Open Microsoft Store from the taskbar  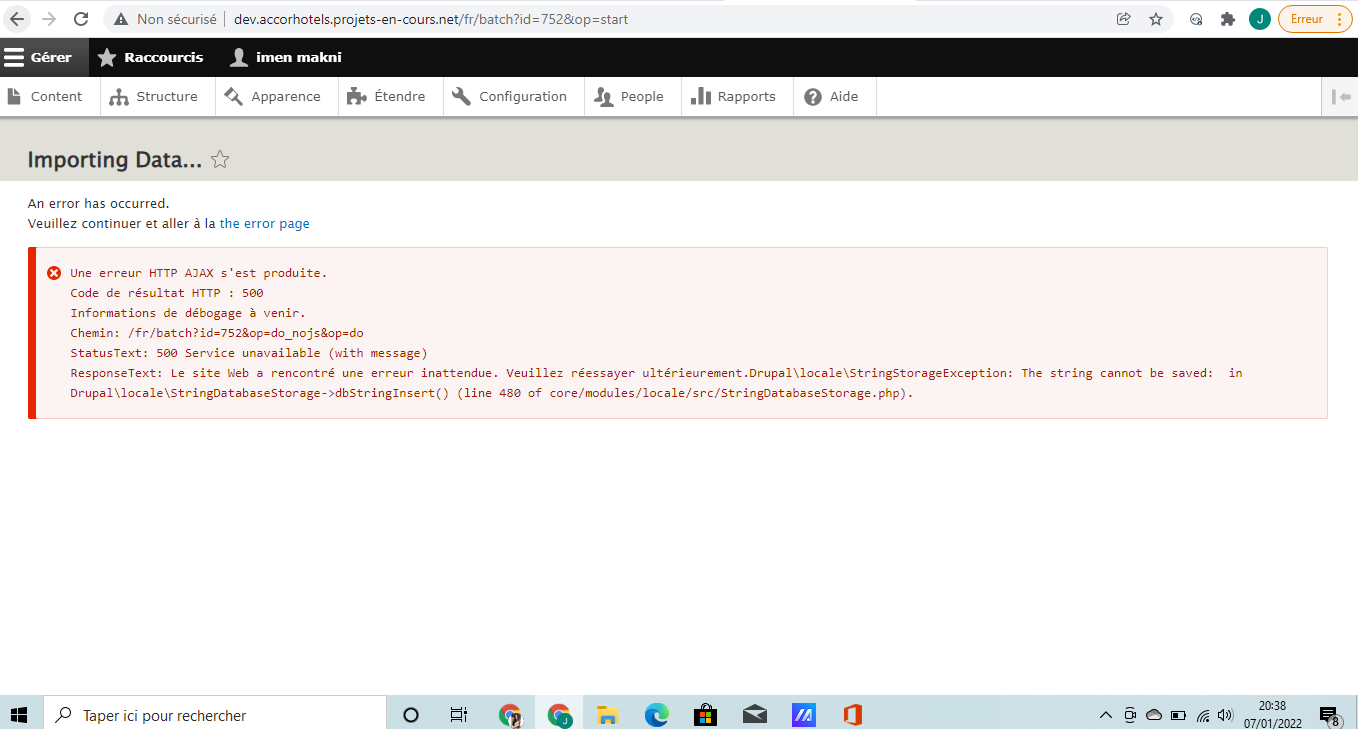[x=705, y=714]
